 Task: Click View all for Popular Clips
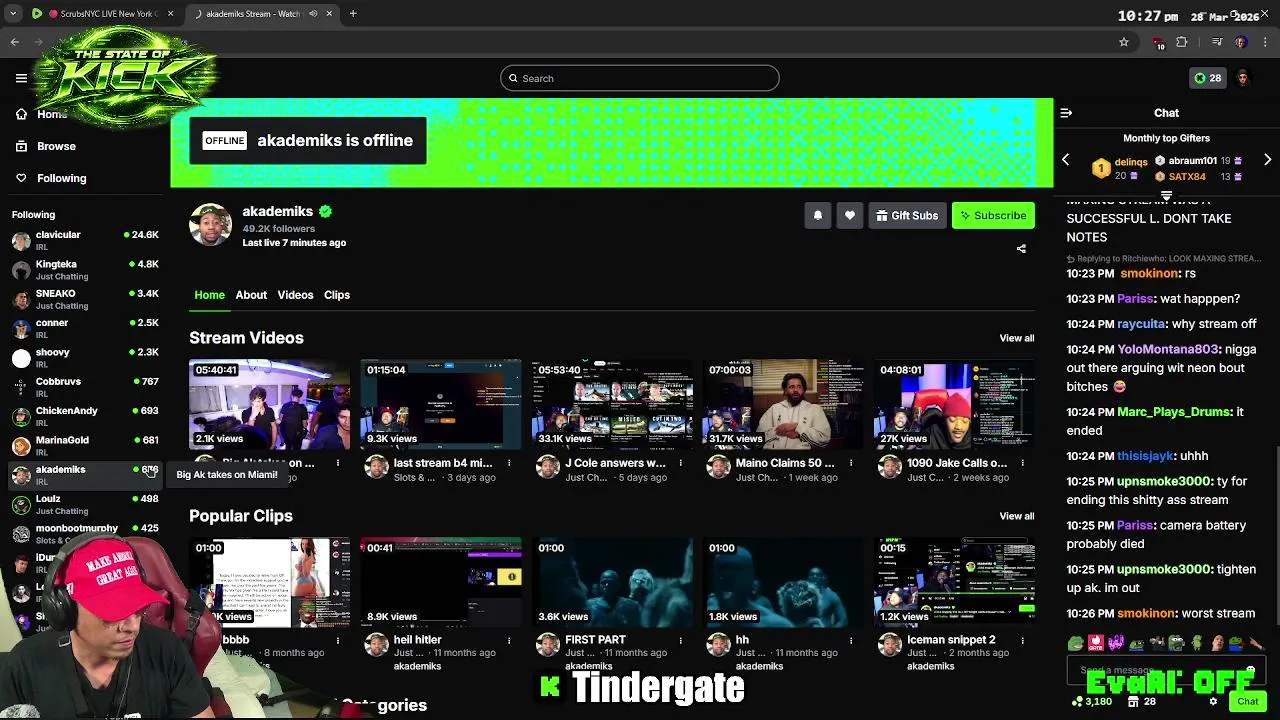coord(1017,516)
